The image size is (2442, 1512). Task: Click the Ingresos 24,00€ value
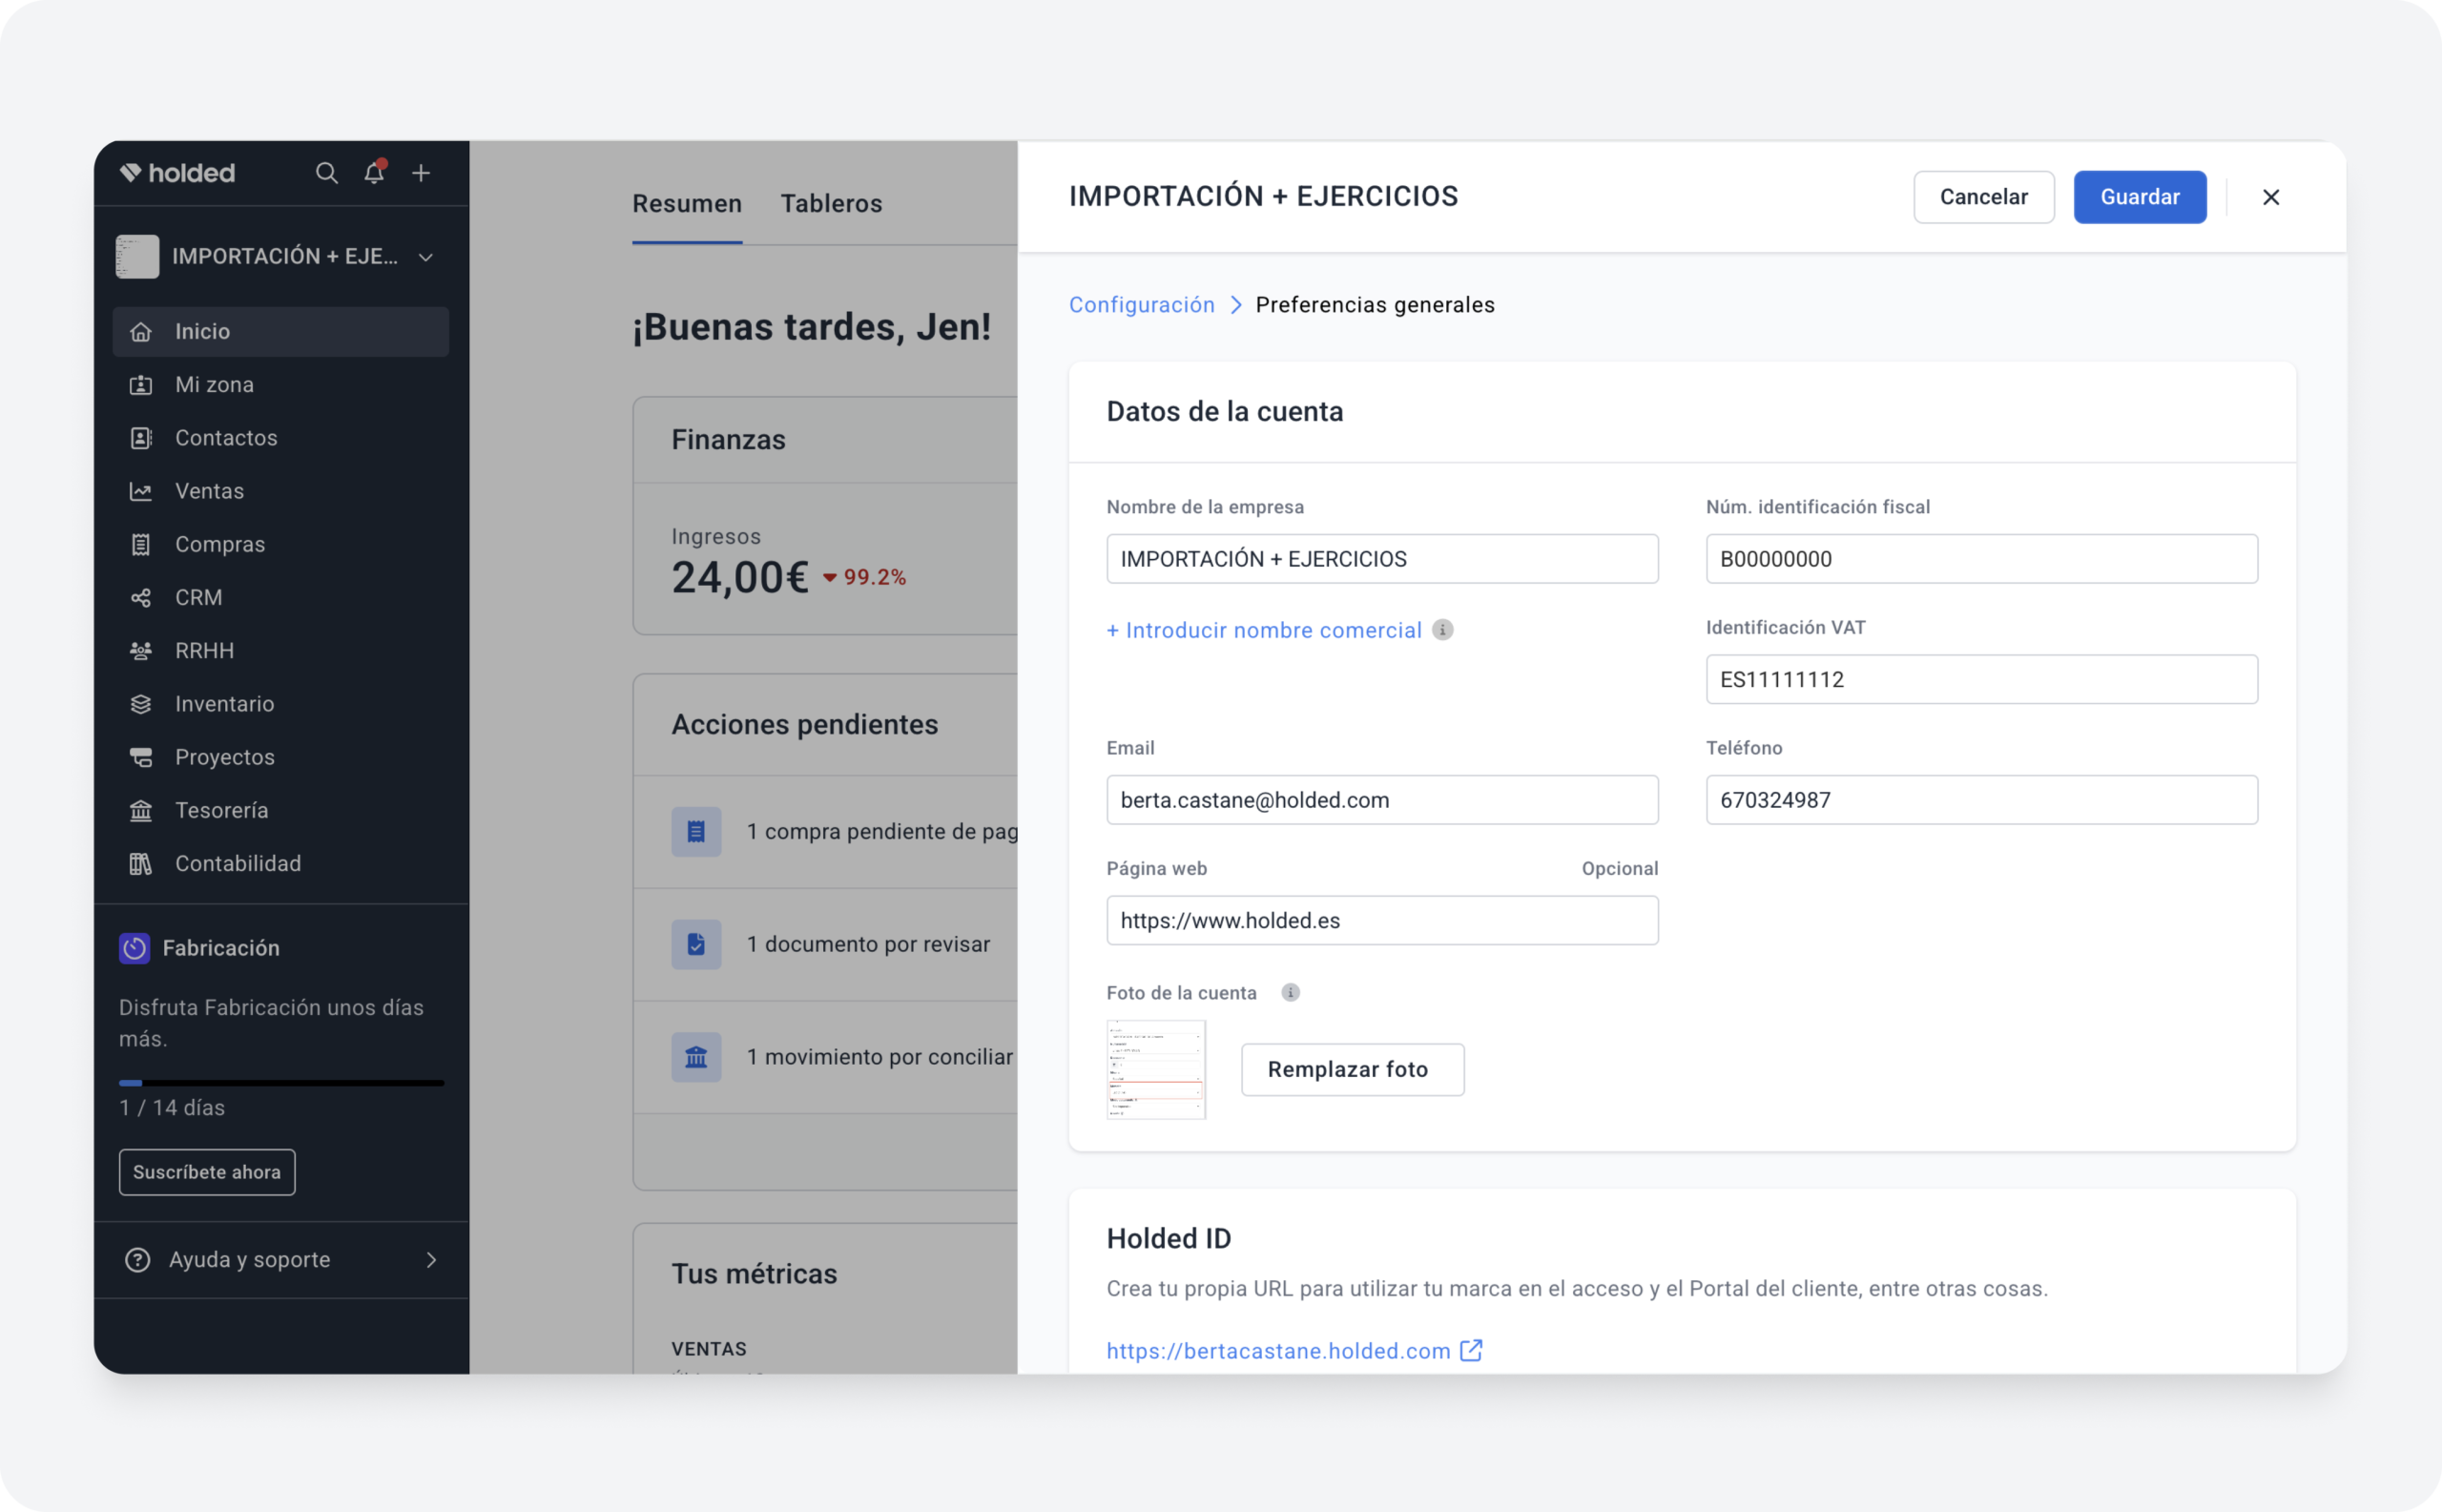tap(739, 578)
